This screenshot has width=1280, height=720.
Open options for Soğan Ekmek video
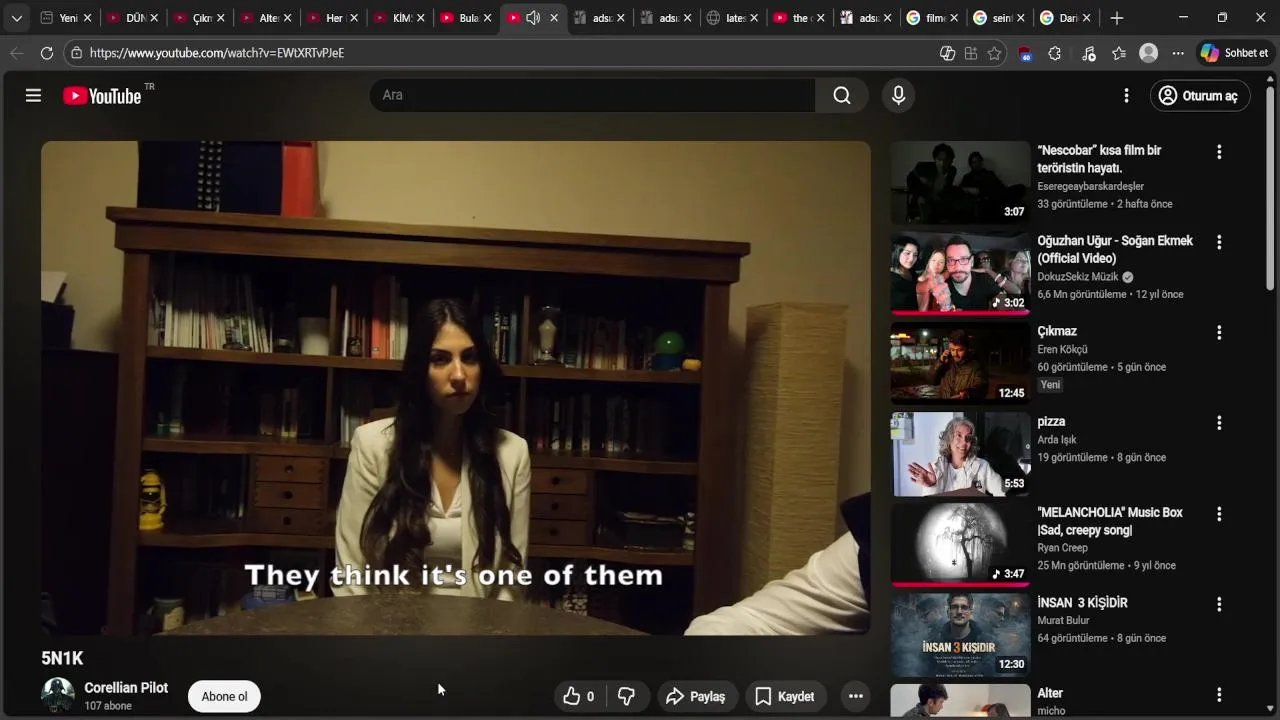(1219, 242)
